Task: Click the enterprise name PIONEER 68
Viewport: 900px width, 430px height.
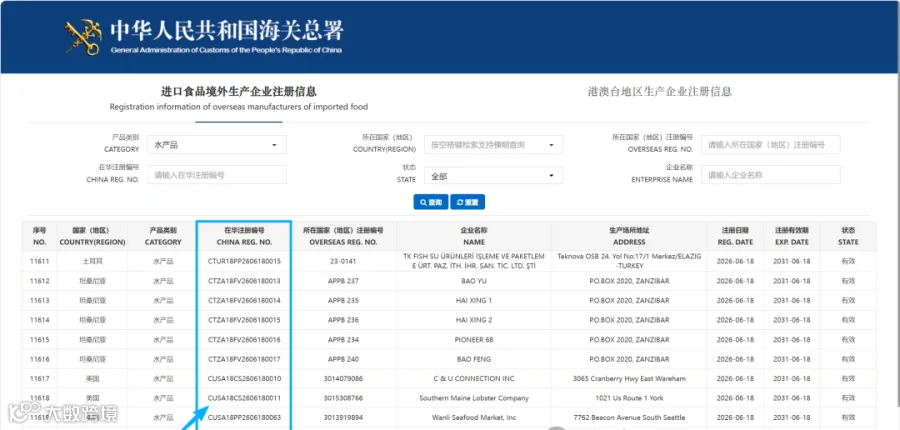Action: [x=474, y=339]
